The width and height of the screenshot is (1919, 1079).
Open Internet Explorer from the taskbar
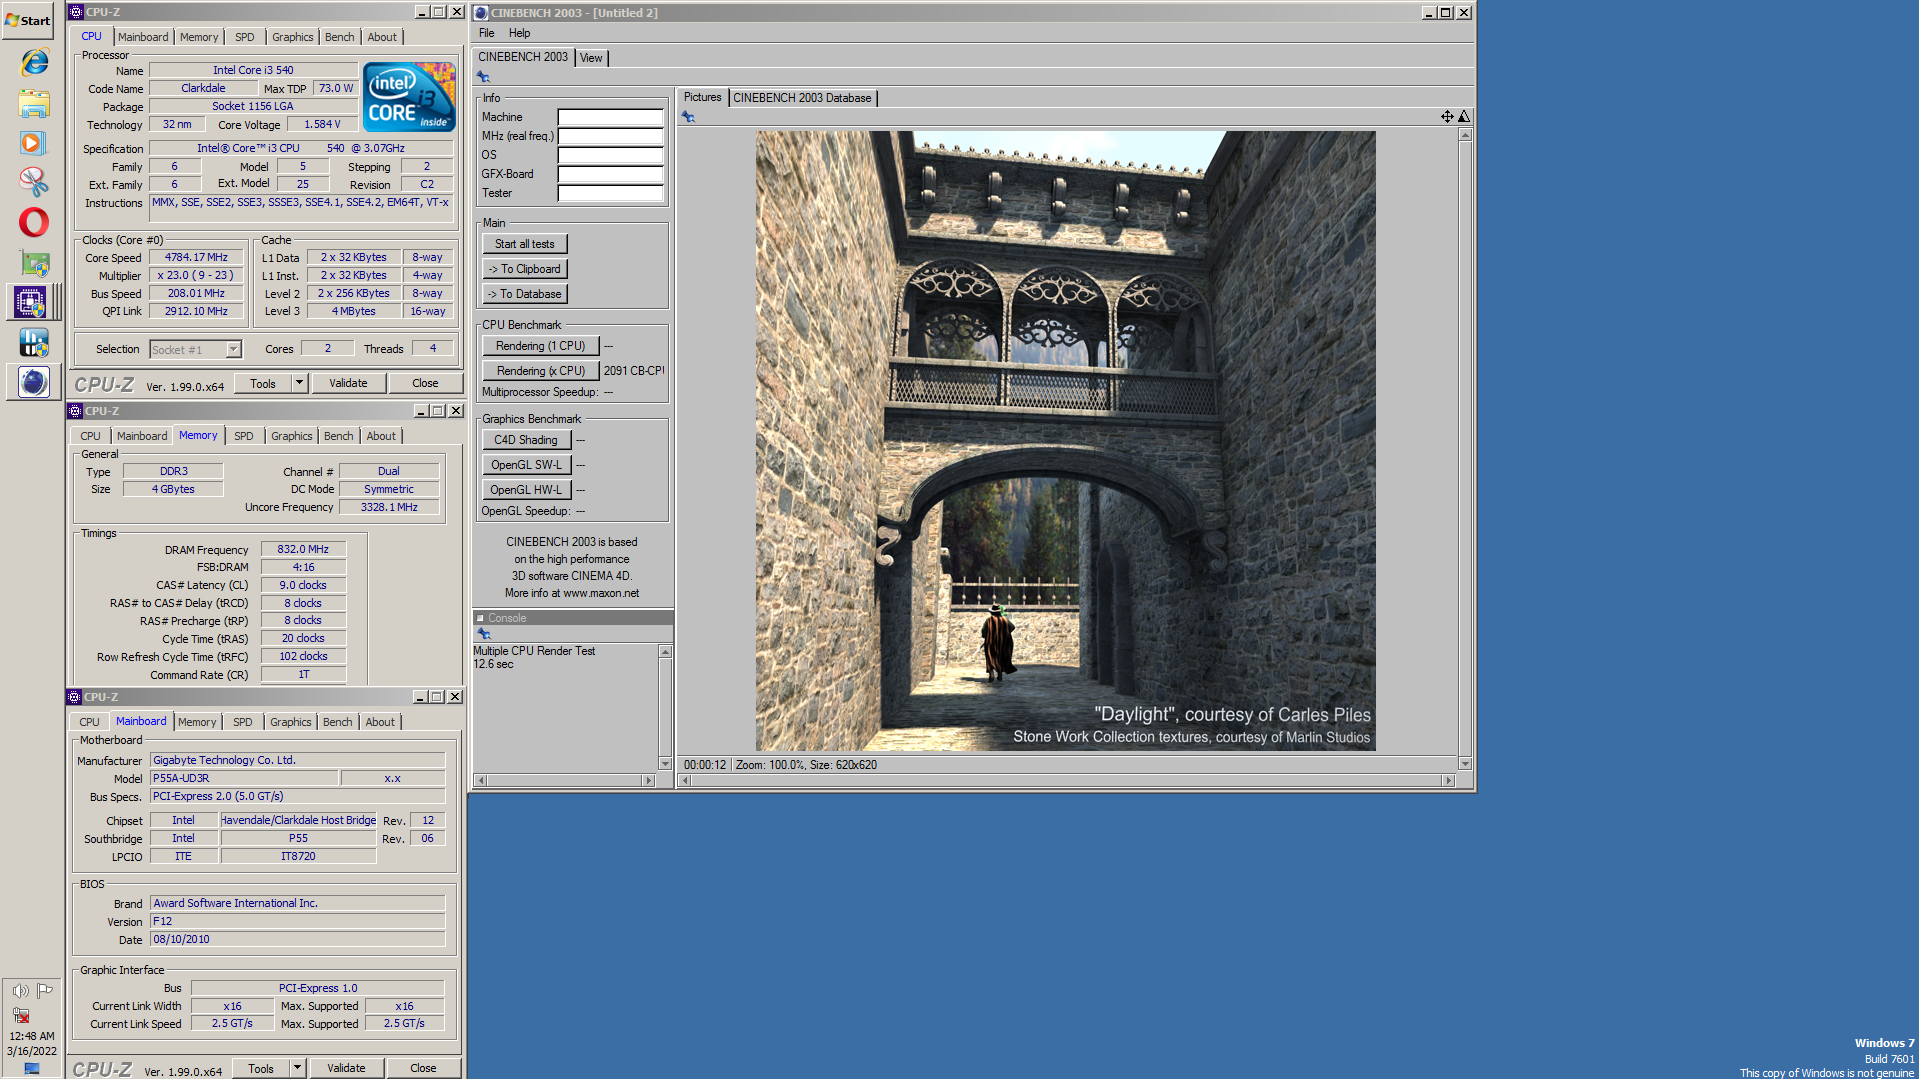pos(33,62)
